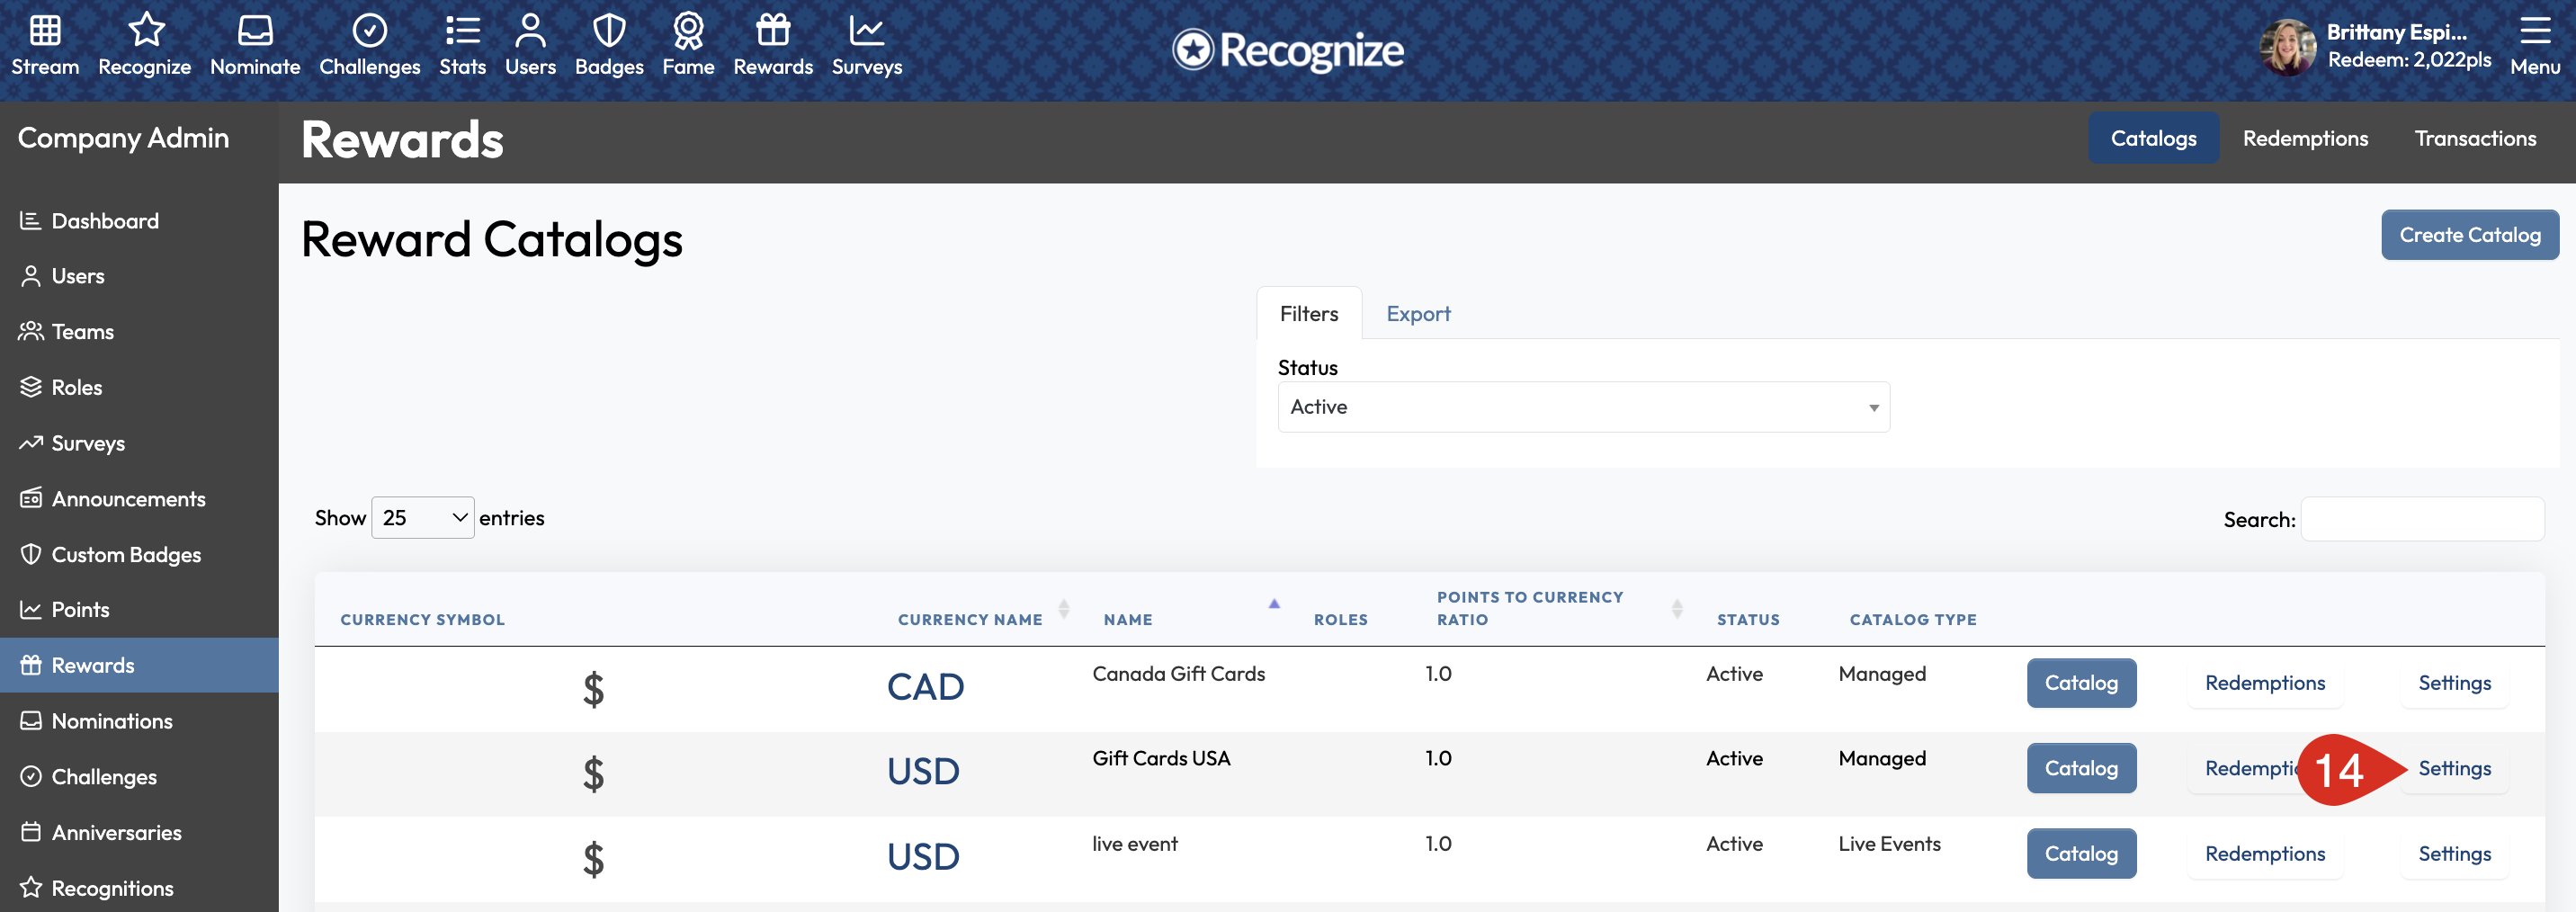The width and height of the screenshot is (2576, 912).
Task: Open the Status filter dropdown
Action: click(x=1583, y=407)
